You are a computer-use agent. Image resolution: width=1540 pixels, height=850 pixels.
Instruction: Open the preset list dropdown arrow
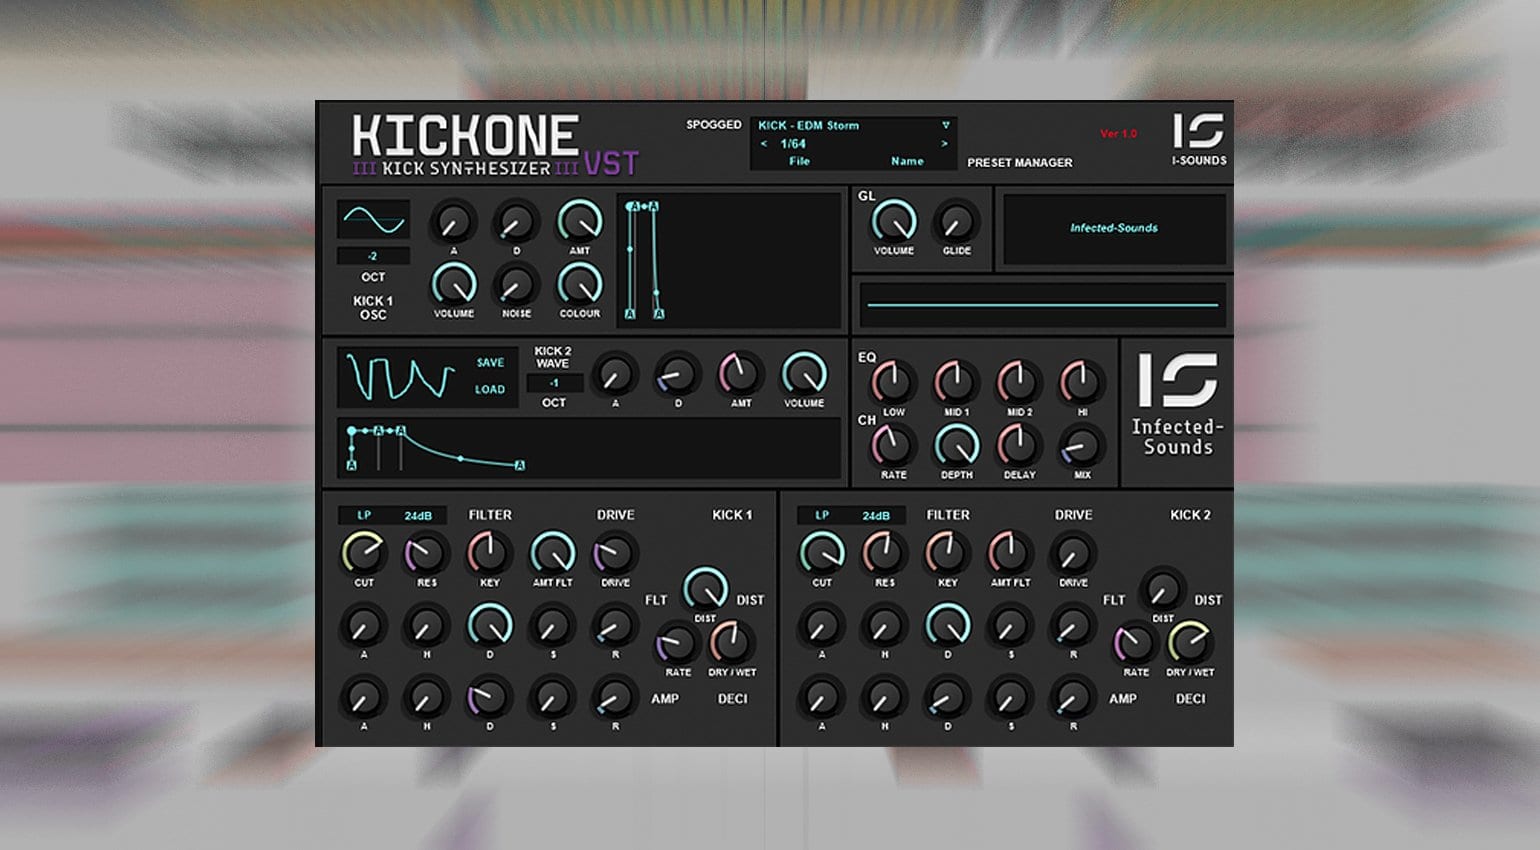point(945,125)
